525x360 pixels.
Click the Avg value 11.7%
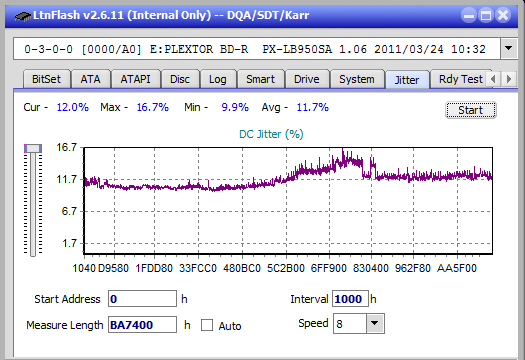[312, 107]
